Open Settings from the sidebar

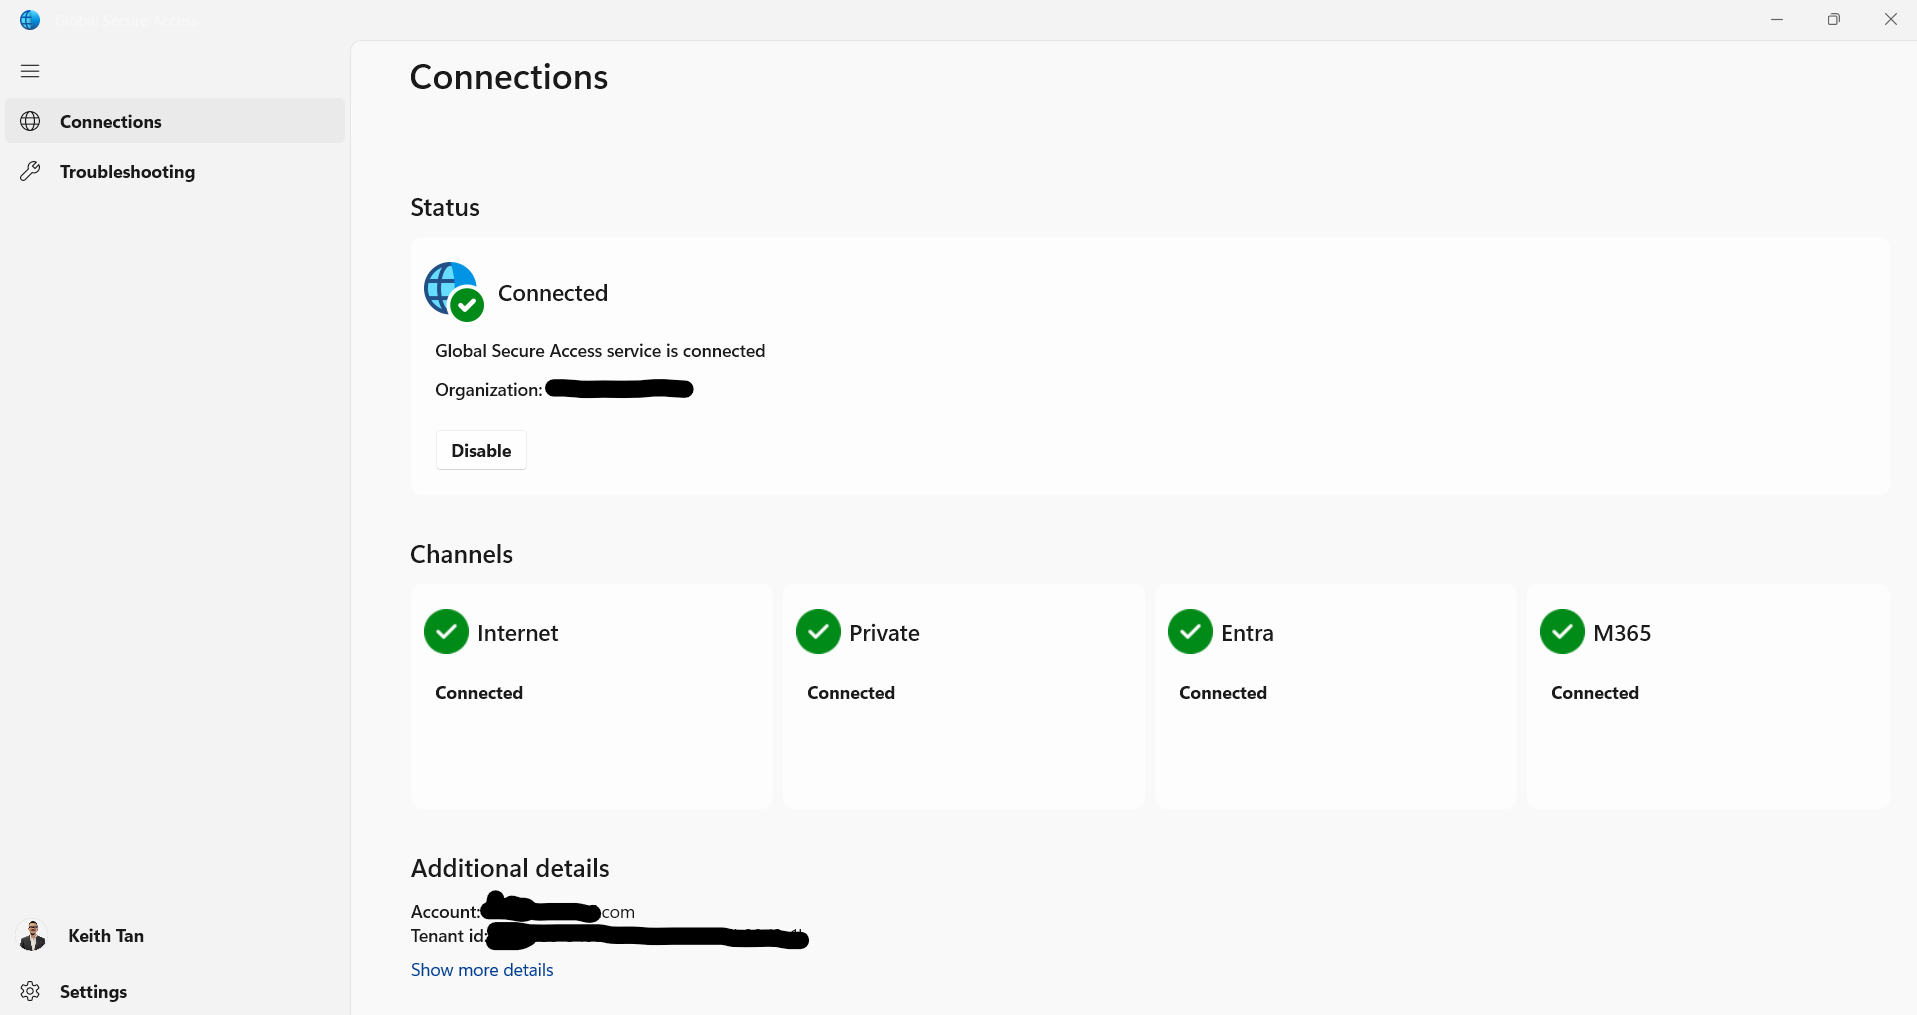[94, 992]
